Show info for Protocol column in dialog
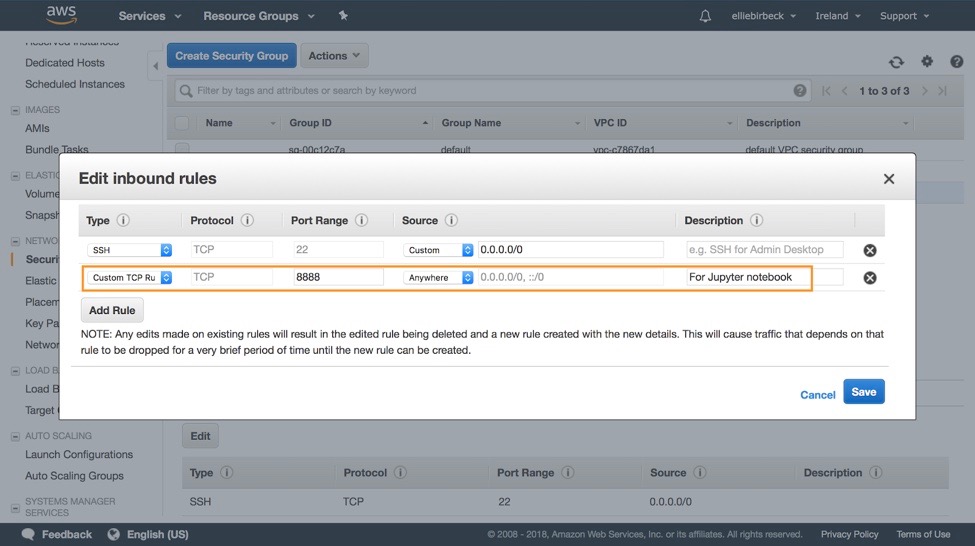This screenshot has width=975, height=546. 247,220
